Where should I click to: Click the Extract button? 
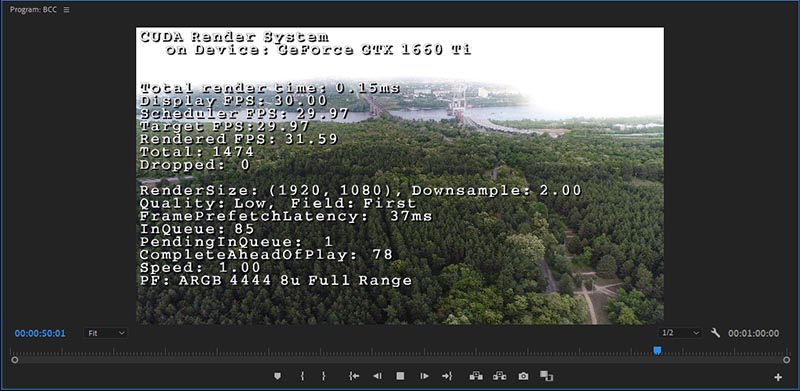(x=499, y=376)
